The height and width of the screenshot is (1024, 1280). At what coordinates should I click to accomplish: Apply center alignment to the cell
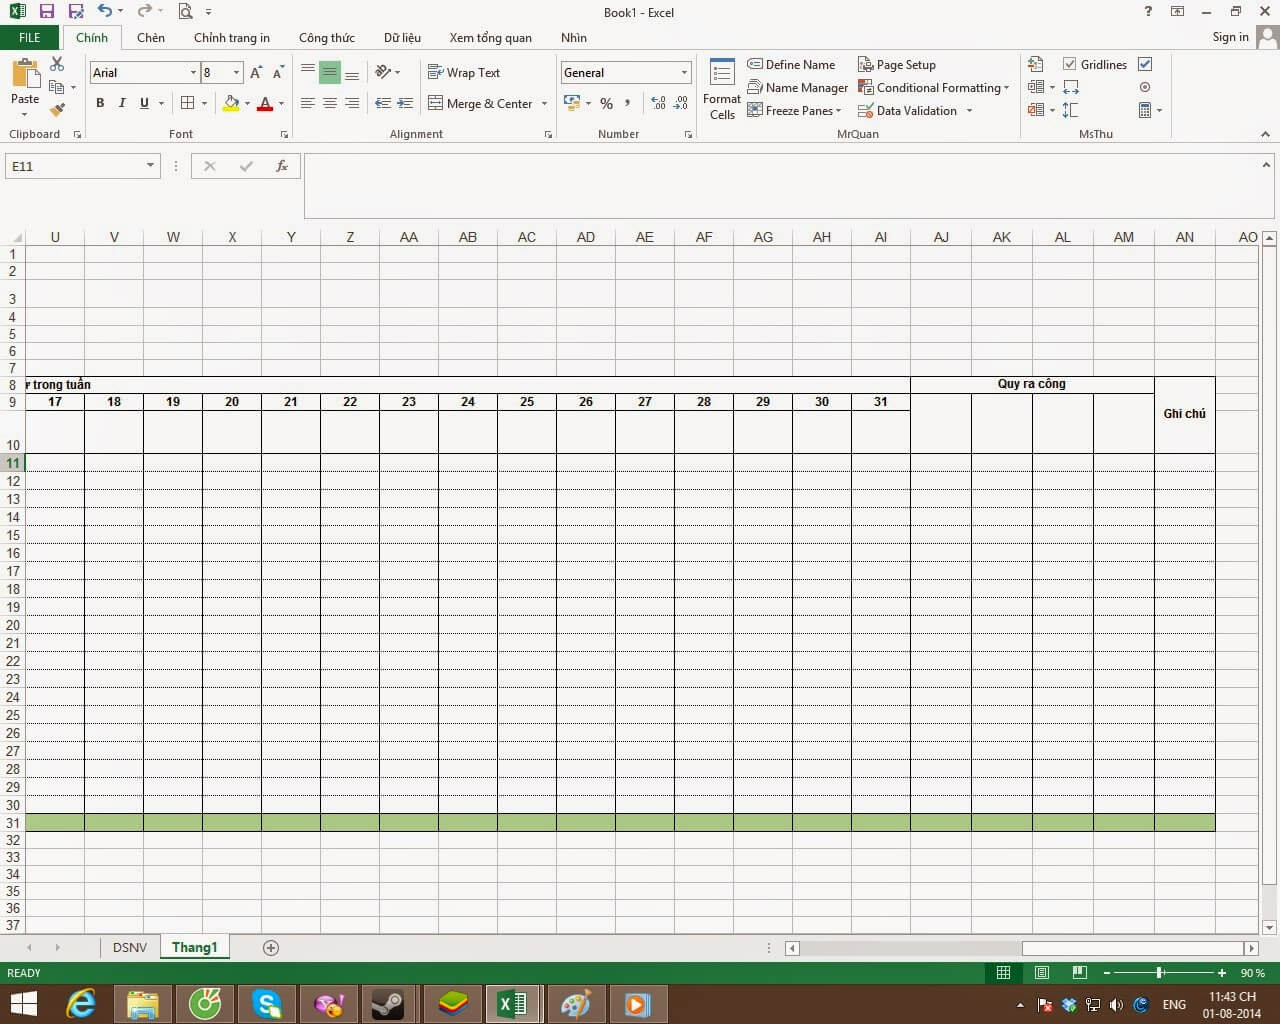pos(330,103)
